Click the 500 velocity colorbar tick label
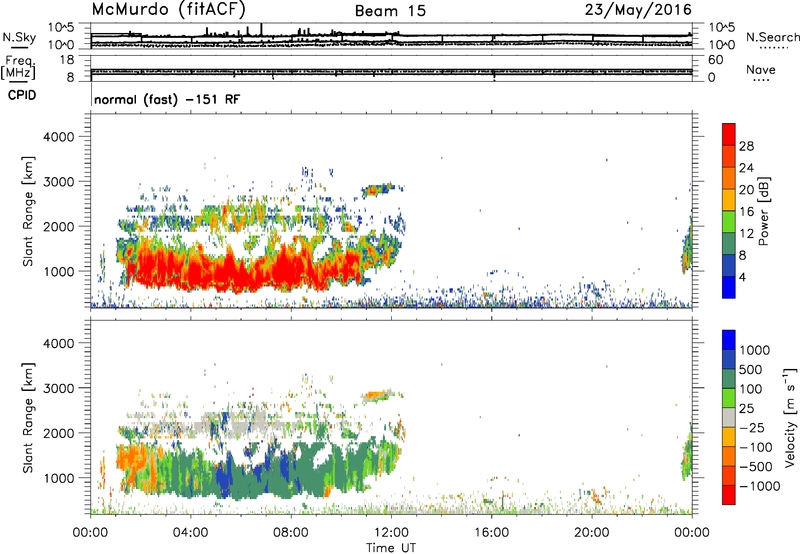The width and height of the screenshot is (800, 554). coord(751,369)
